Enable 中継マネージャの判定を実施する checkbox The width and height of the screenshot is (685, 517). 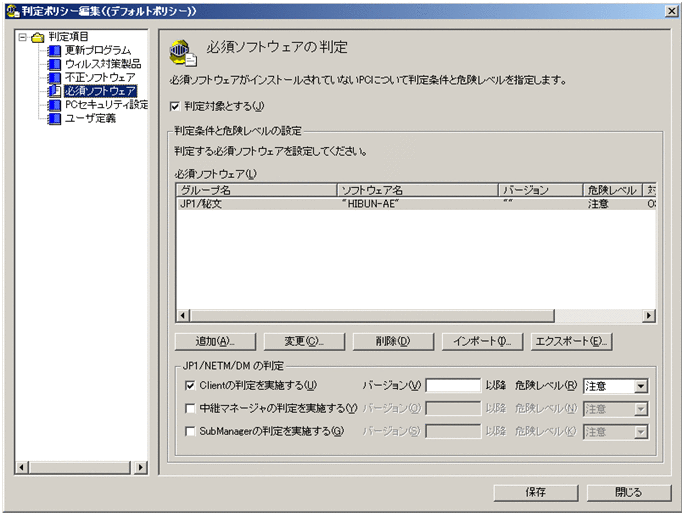[x=190, y=408]
